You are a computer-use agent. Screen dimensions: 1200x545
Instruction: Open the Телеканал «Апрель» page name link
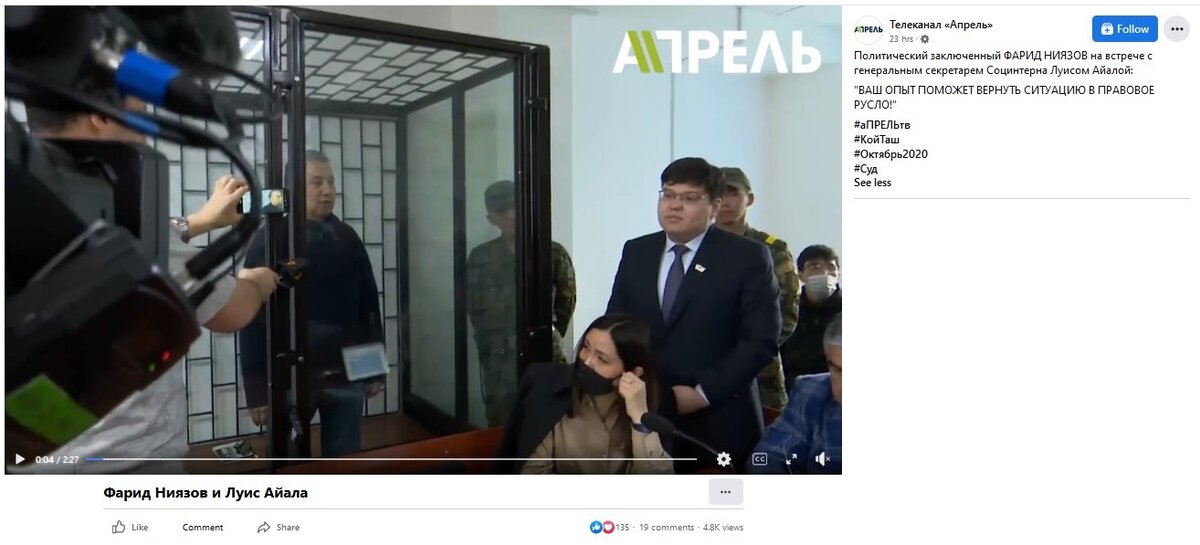coord(941,24)
